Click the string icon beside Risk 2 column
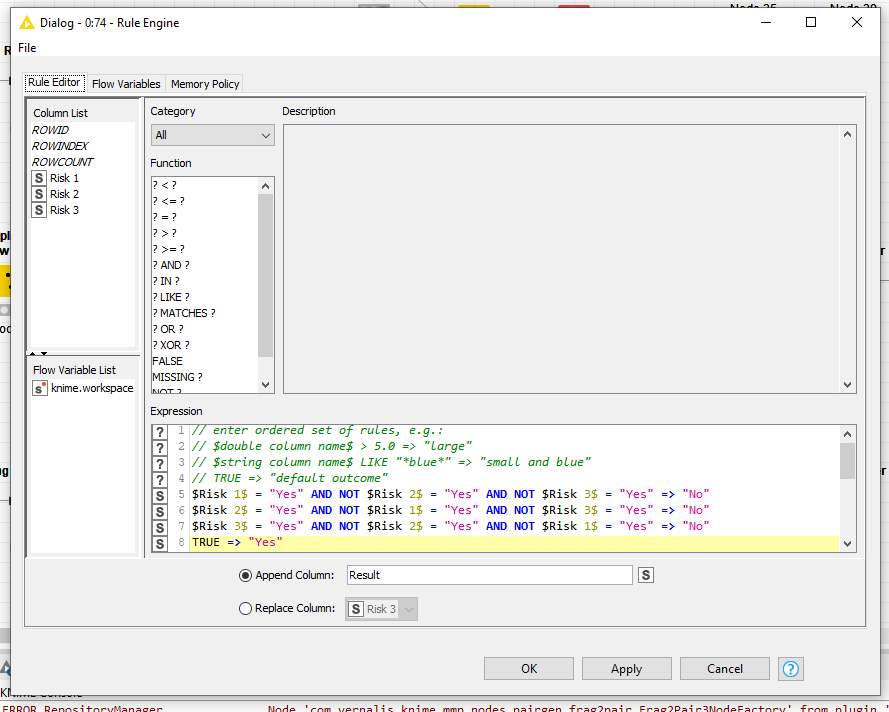The width and height of the screenshot is (889, 712). (39, 194)
